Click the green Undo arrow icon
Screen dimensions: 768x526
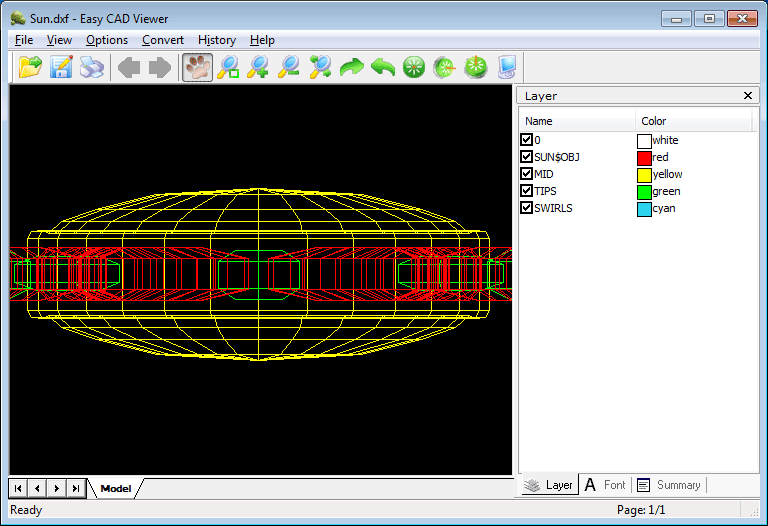tap(382, 67)
